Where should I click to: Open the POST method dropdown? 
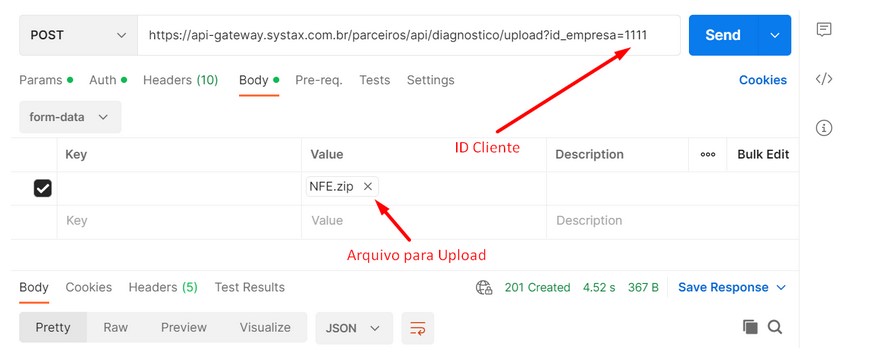click(78, 35)
